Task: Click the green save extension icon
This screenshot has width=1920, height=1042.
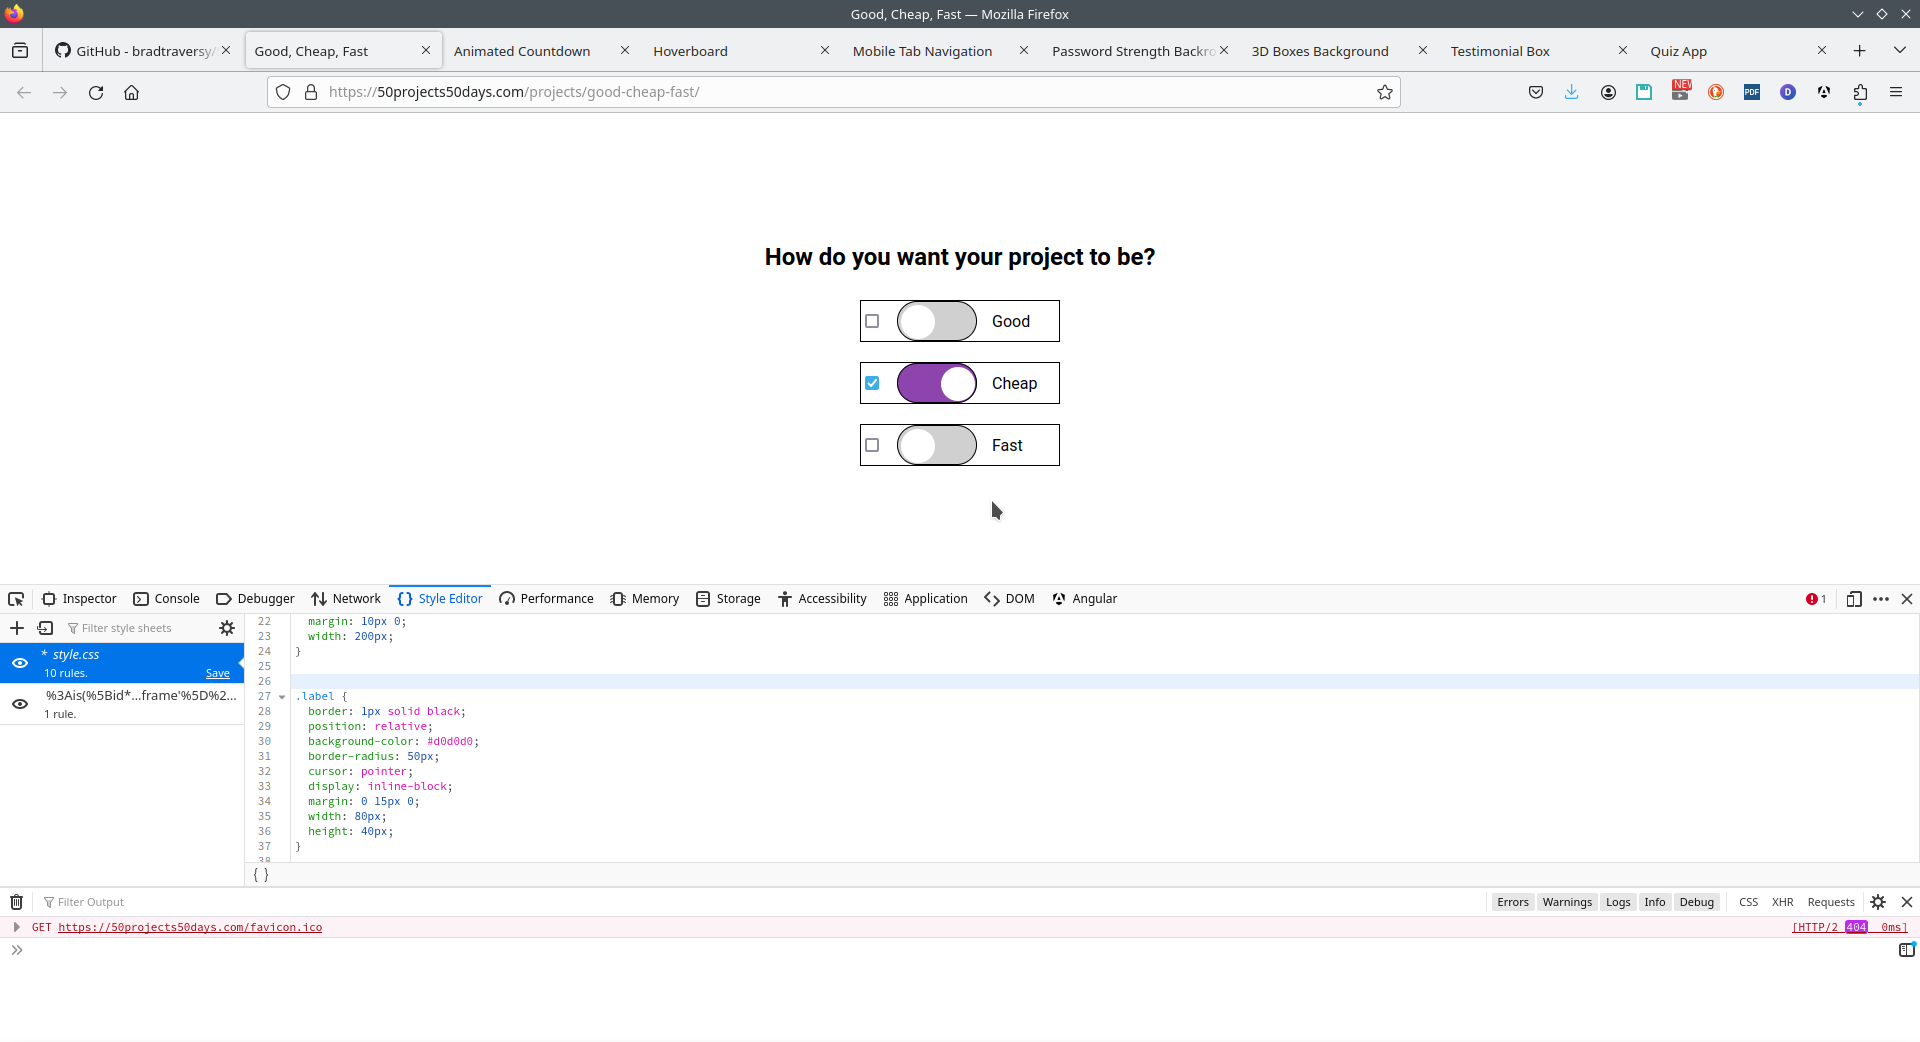Action: click(x=1644, y=92)
